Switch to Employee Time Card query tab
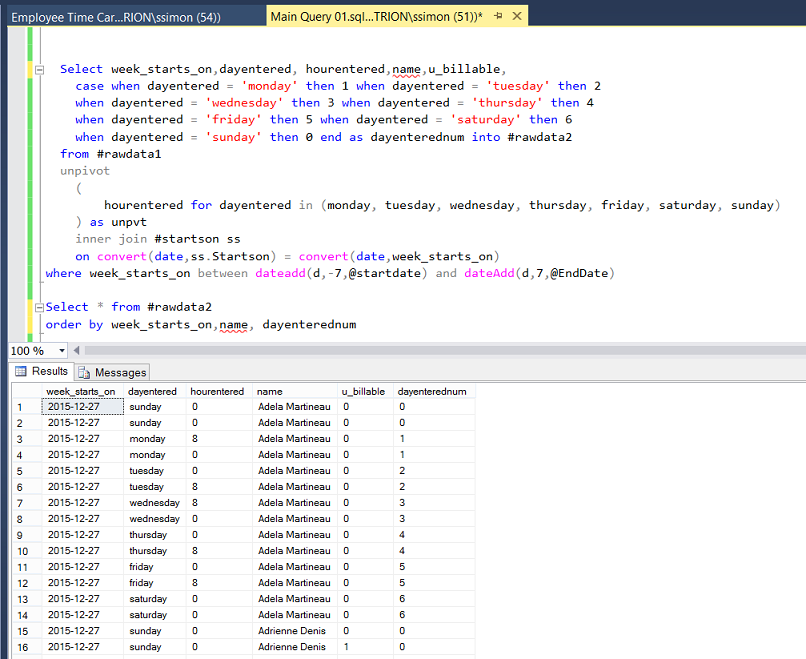This screenshot has height=659, width=806. tap(116, 17)
